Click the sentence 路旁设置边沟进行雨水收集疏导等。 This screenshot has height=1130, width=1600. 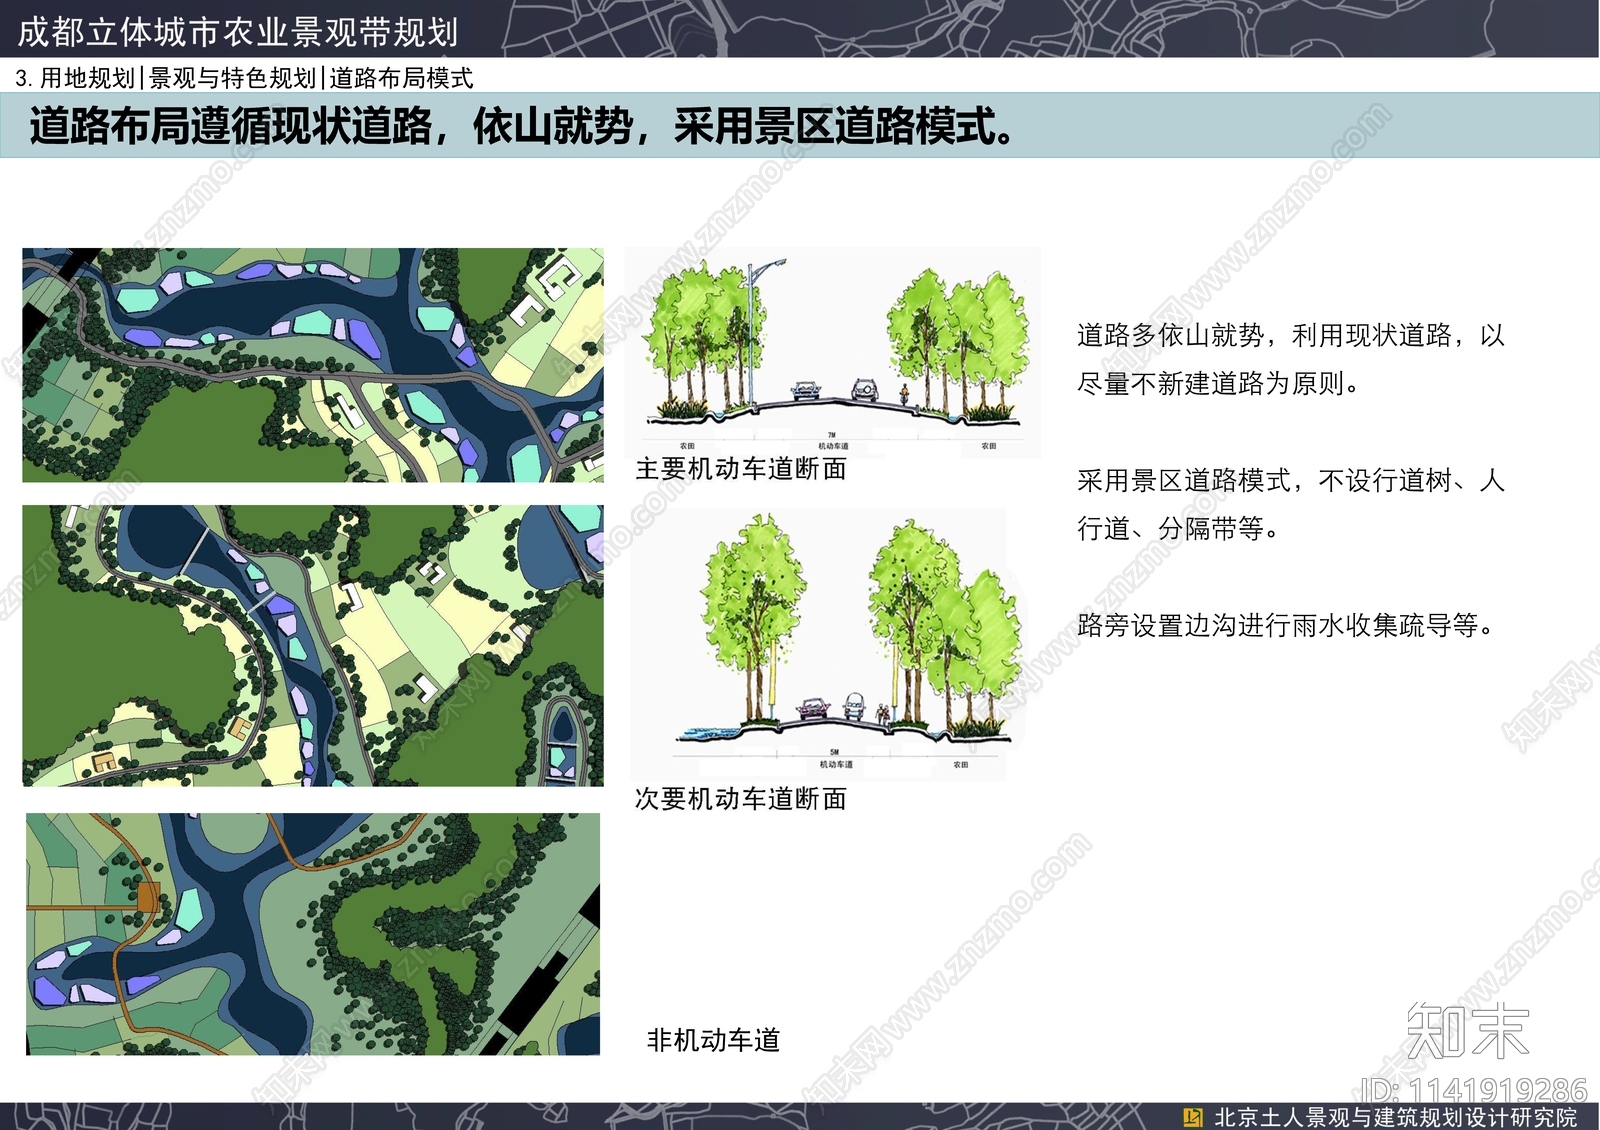tap(1287, 626)
